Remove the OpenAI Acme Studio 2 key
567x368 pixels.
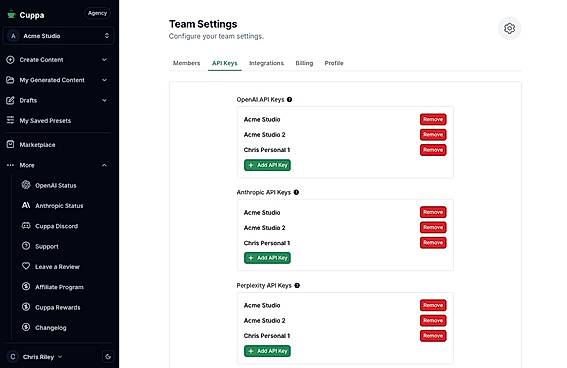433,134
